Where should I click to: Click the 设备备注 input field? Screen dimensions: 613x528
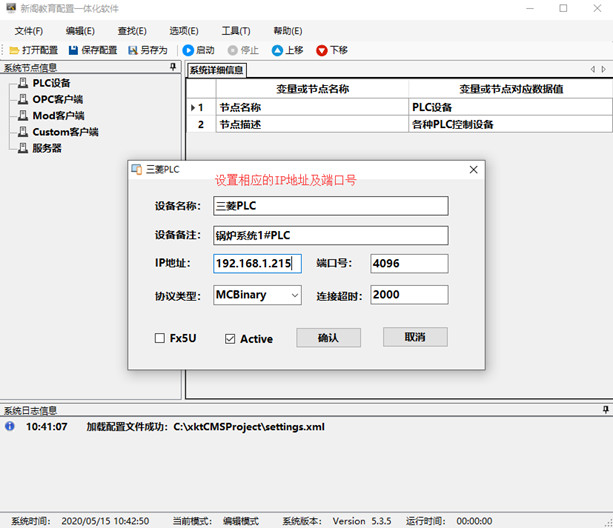click(331, 235)
